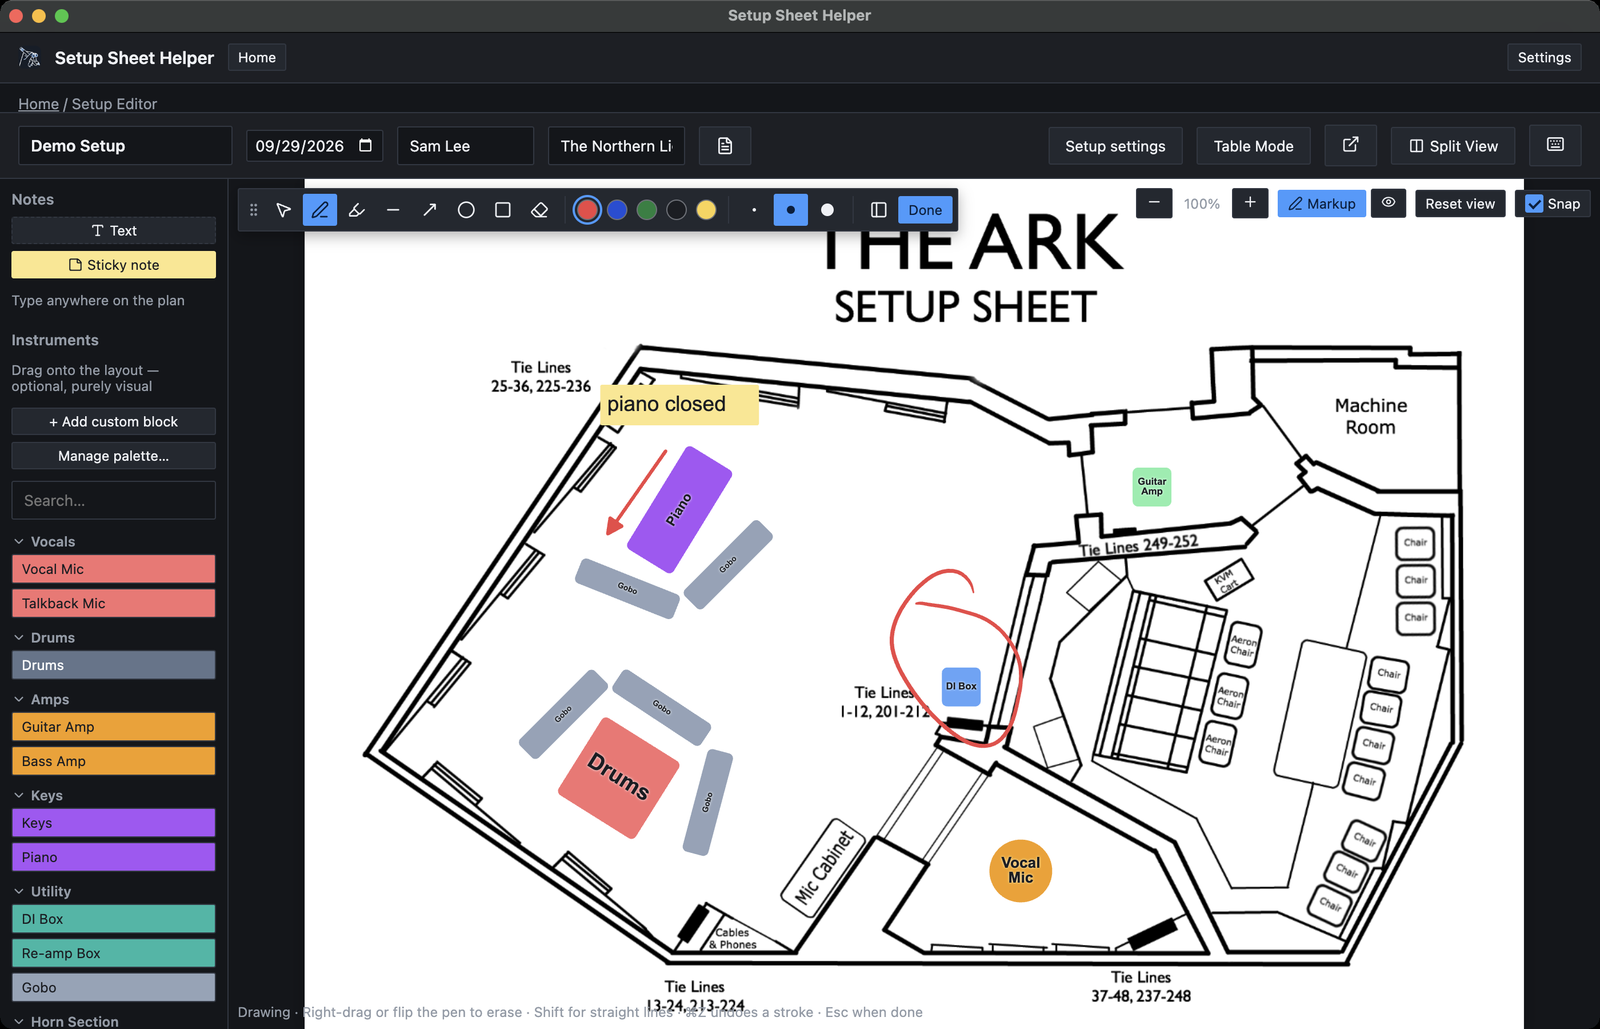This screenshot has height=1029, width=1600.
Task: Select the arrow drawing tool
Action: coord(430,210)
